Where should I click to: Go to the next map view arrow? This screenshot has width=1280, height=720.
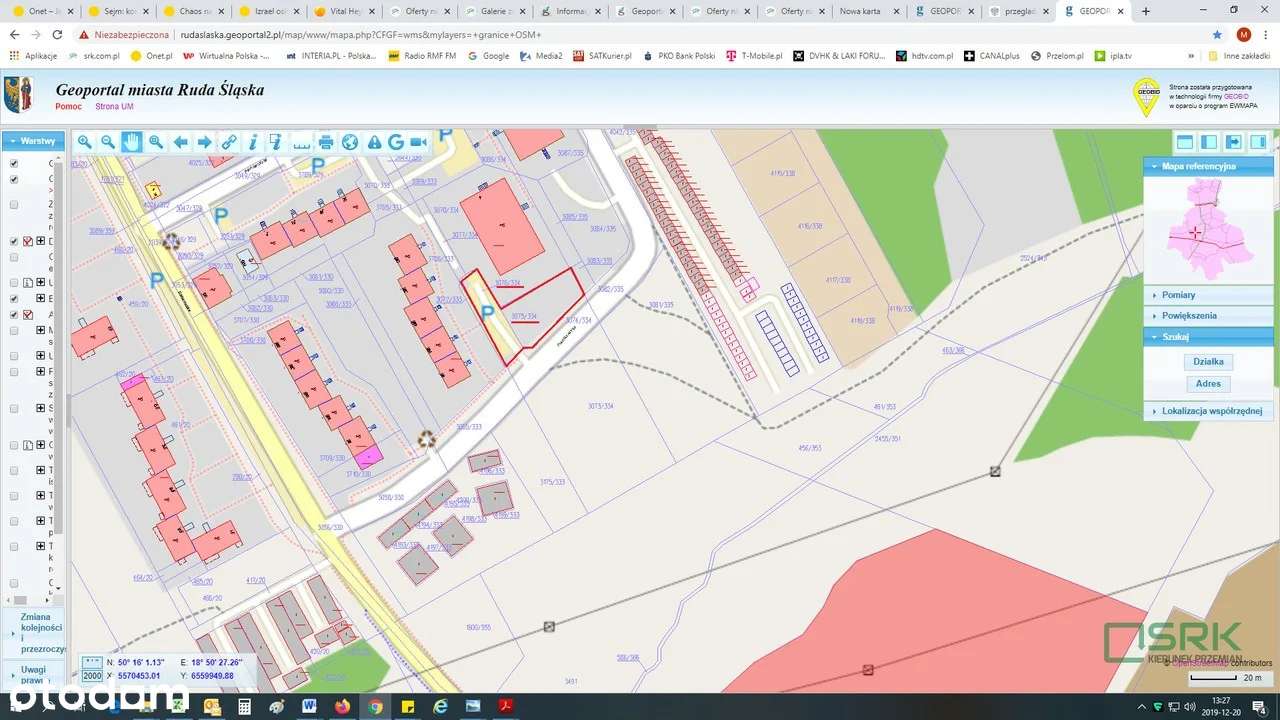[205, 142]
